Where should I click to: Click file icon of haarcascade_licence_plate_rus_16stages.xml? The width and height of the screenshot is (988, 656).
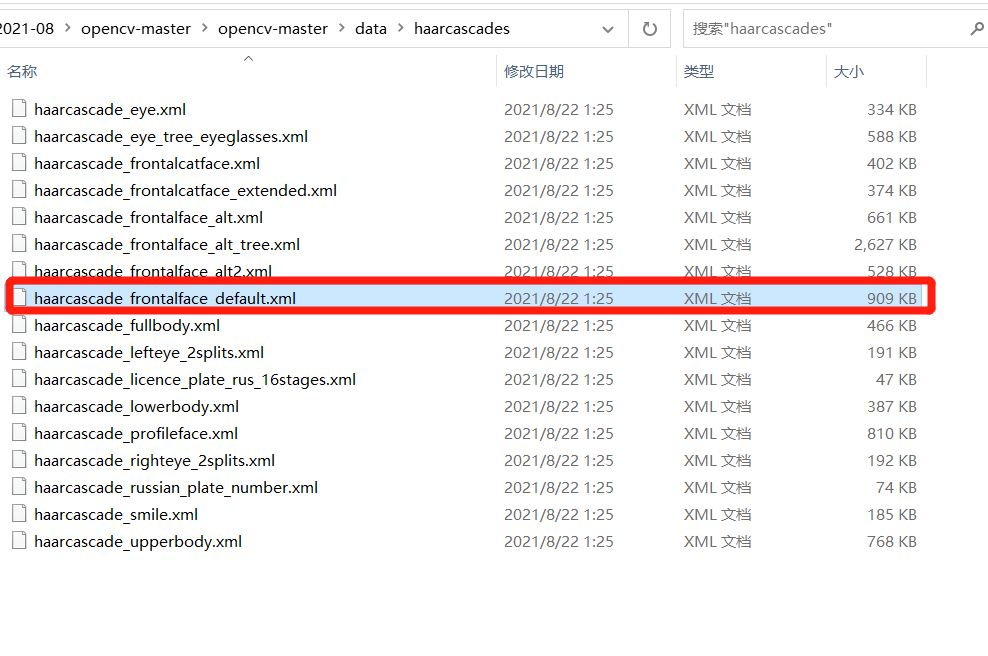tap(20, 379)
